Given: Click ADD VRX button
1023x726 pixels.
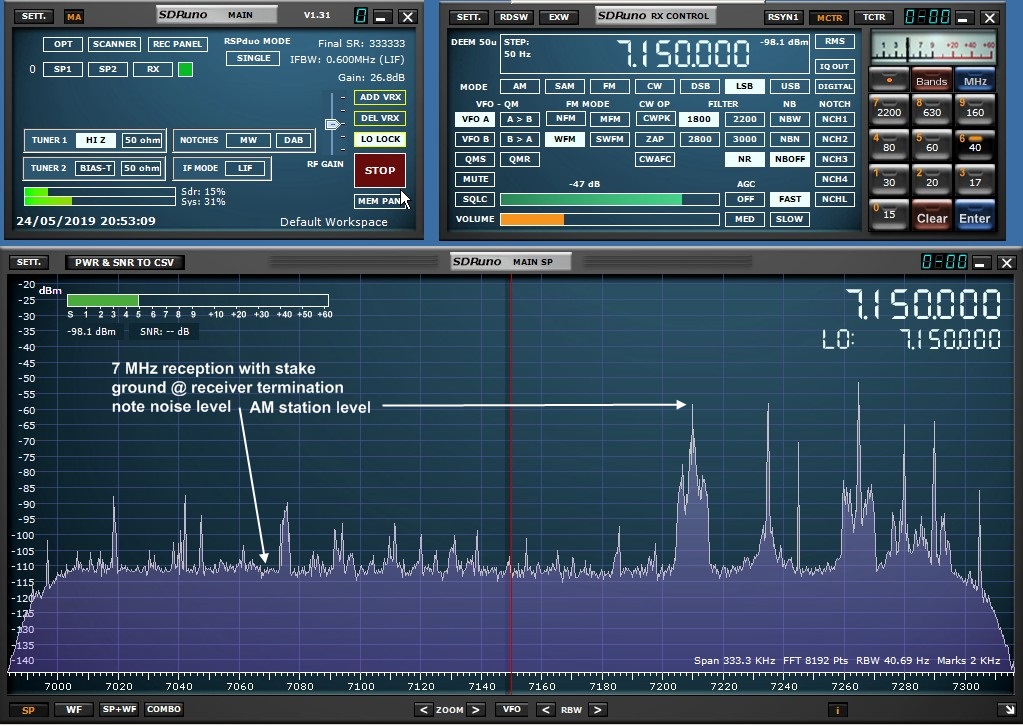Looking at the screenshot, I should tap(380, 97).
